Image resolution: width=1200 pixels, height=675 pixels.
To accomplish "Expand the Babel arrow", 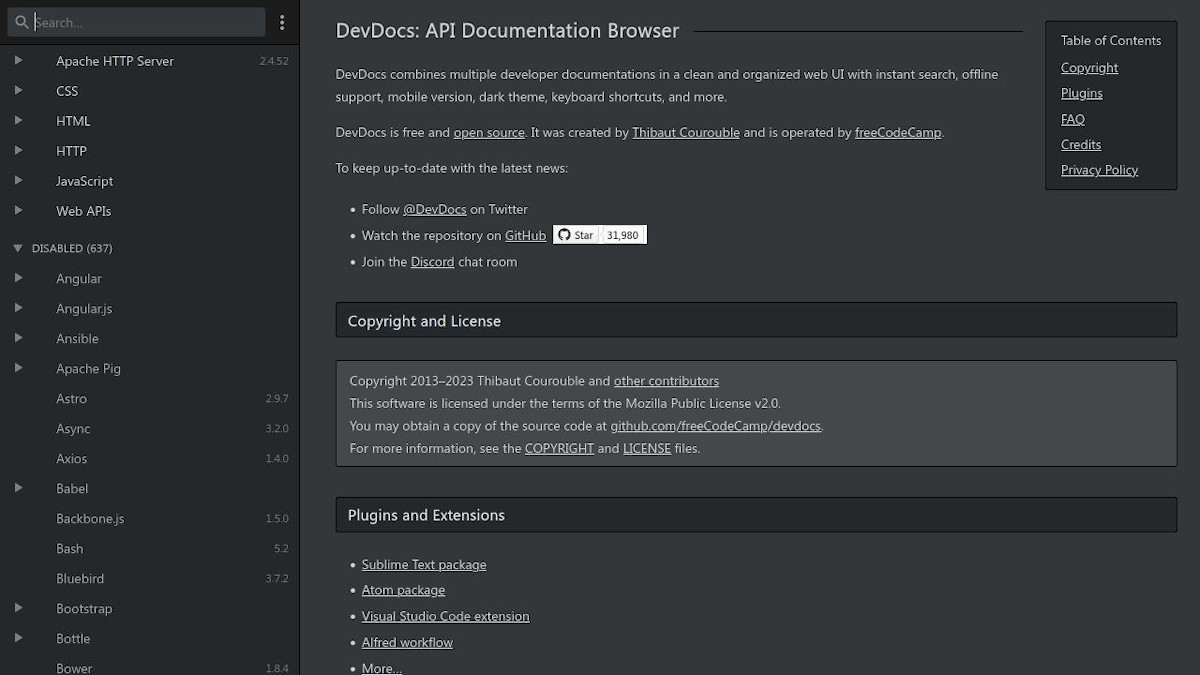I will [18, 488].
